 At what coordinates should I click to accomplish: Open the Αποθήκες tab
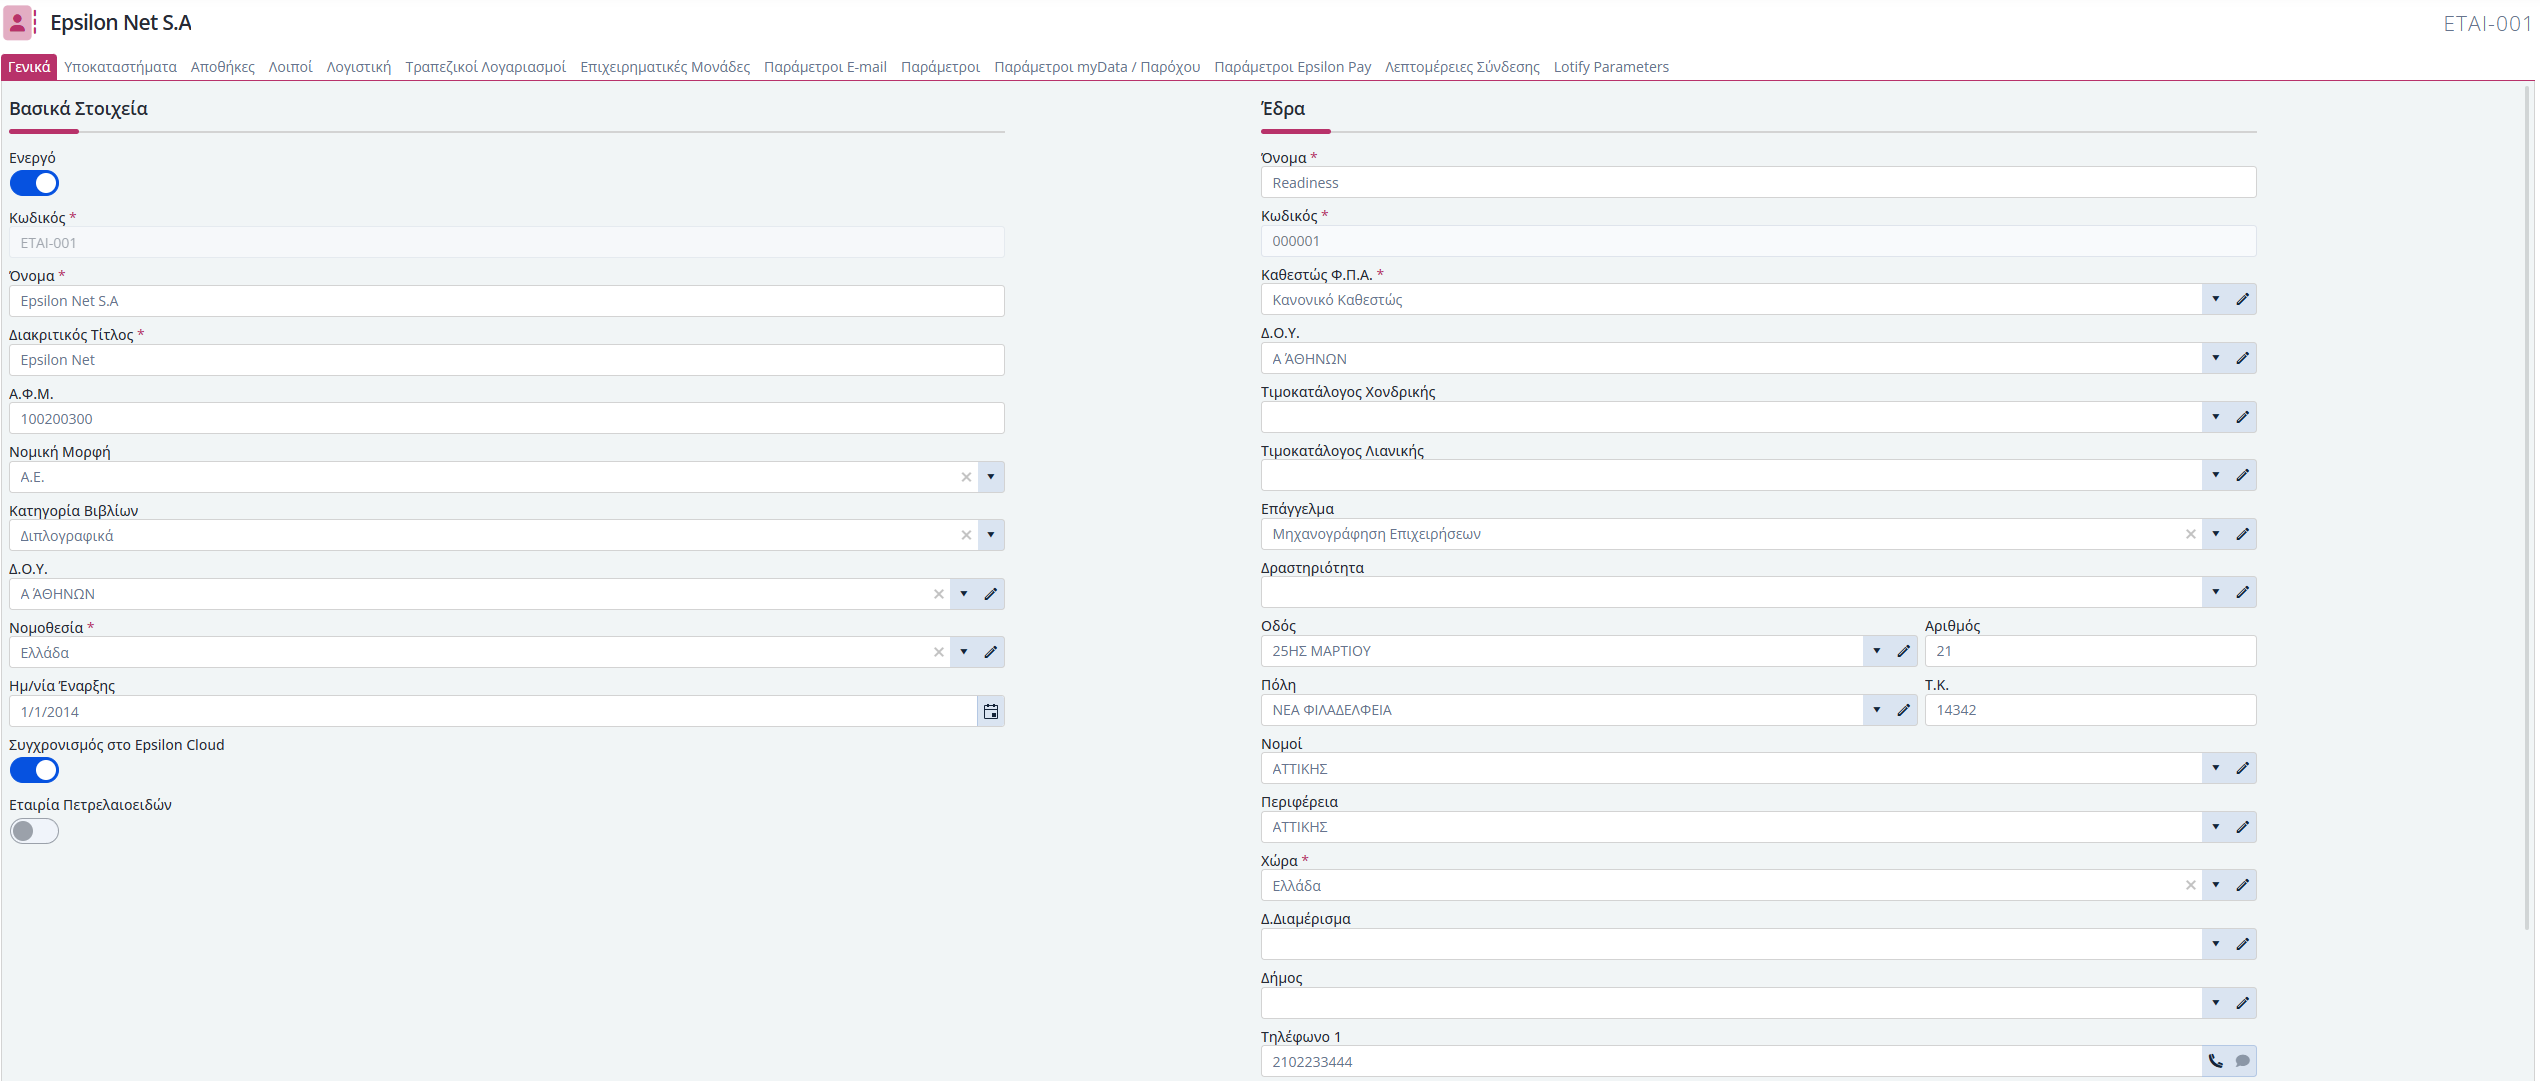tap(222, 67)
